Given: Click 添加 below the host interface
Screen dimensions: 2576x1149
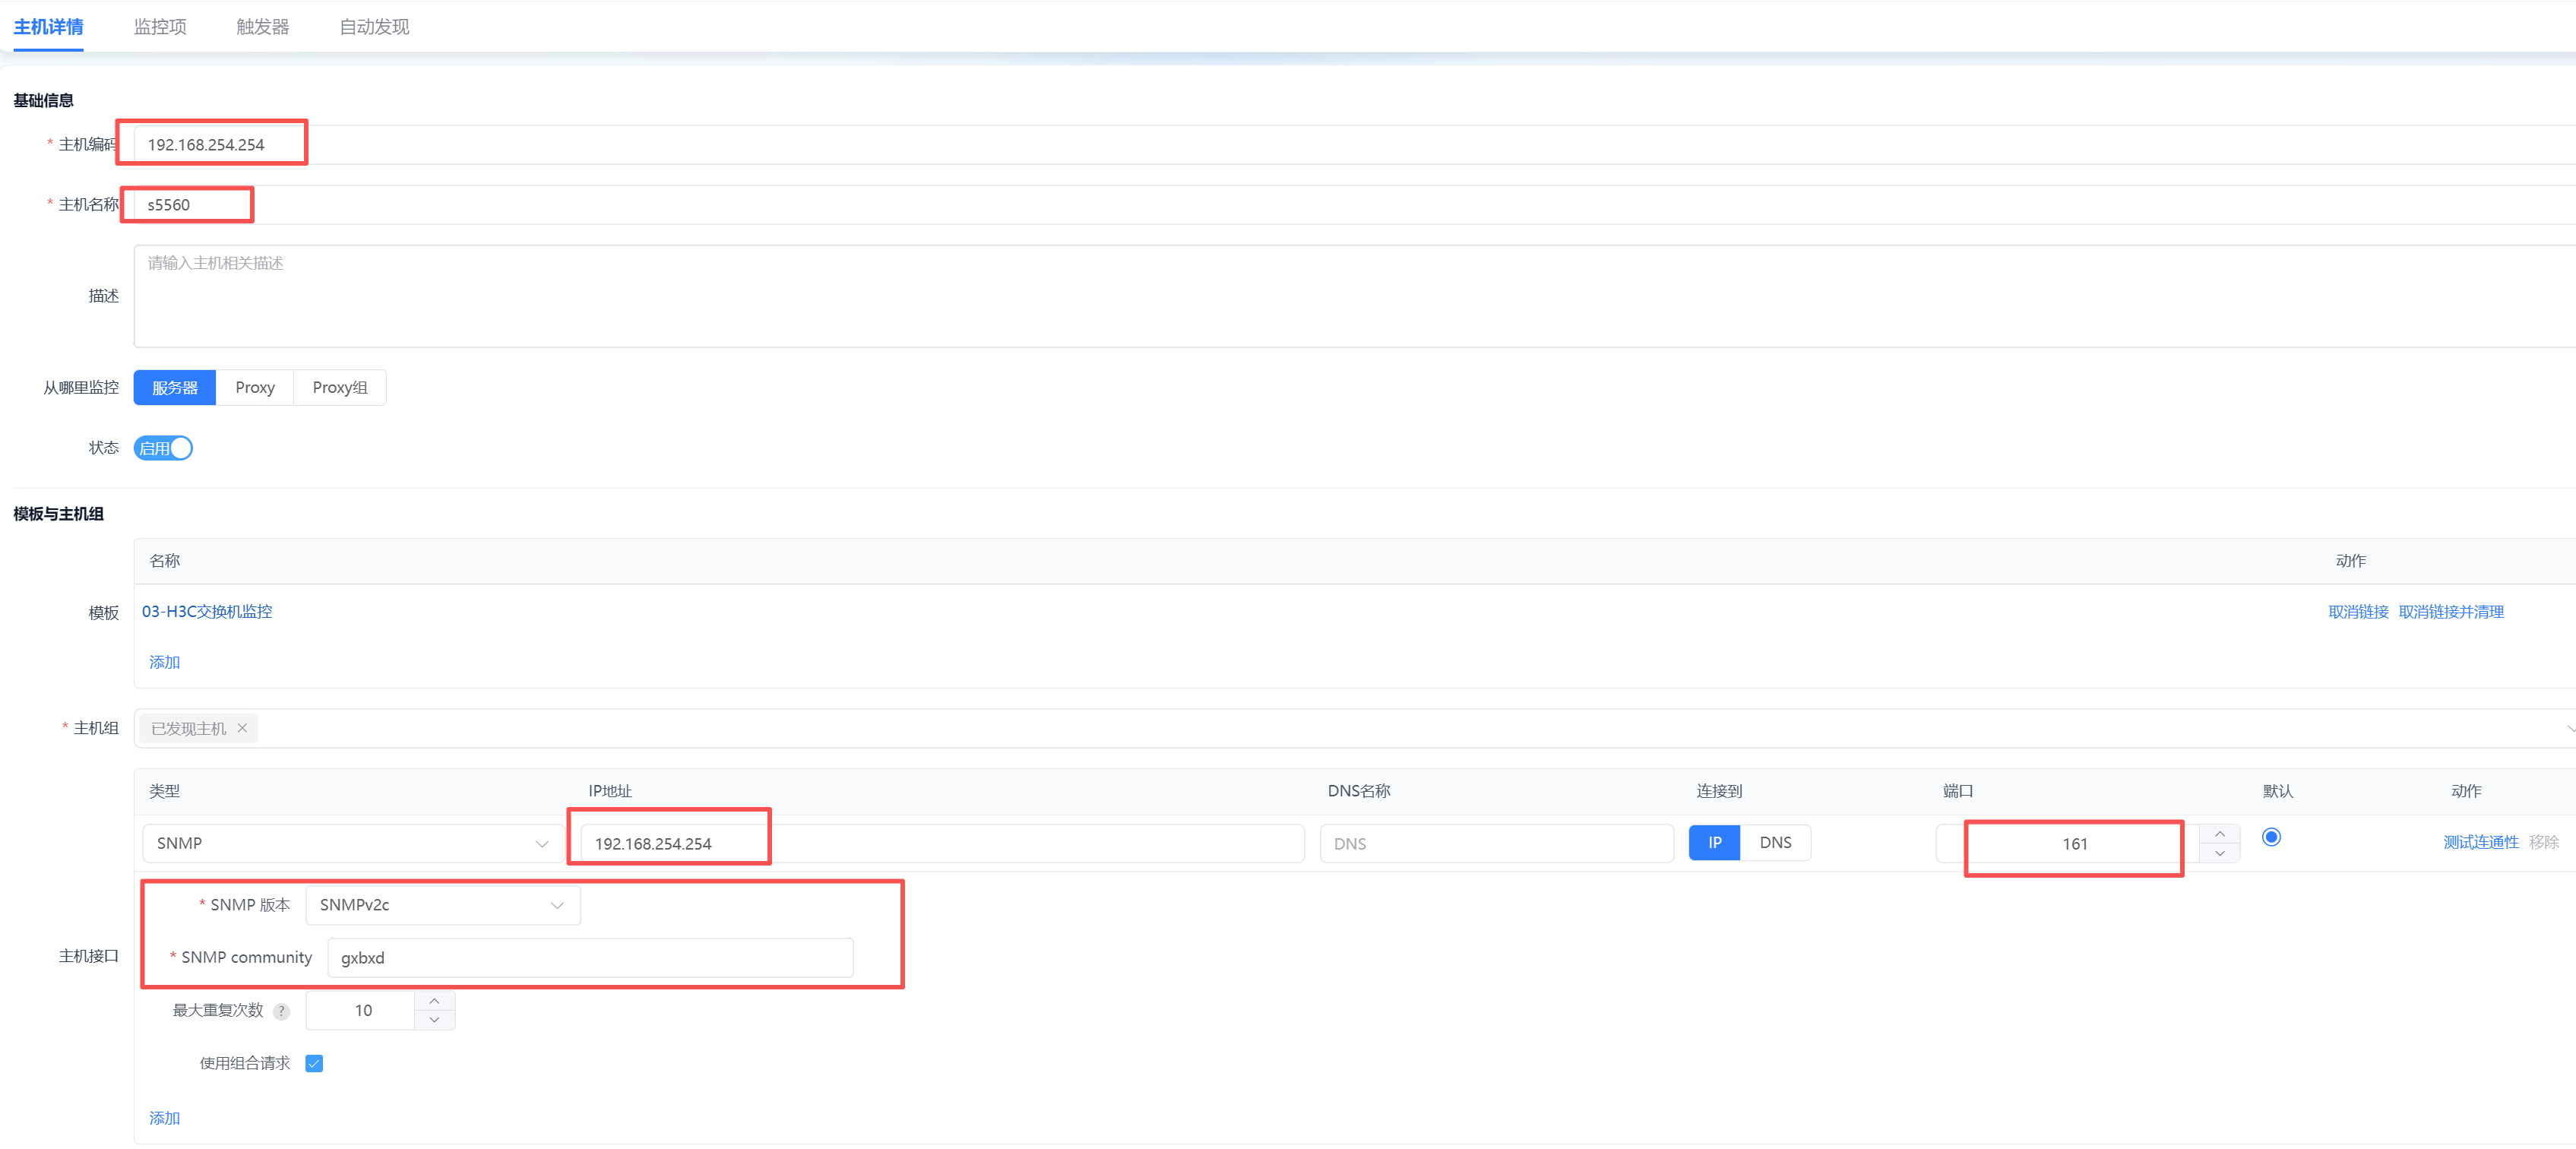Looking at the screenshot, I should [x=165, y=1118].
